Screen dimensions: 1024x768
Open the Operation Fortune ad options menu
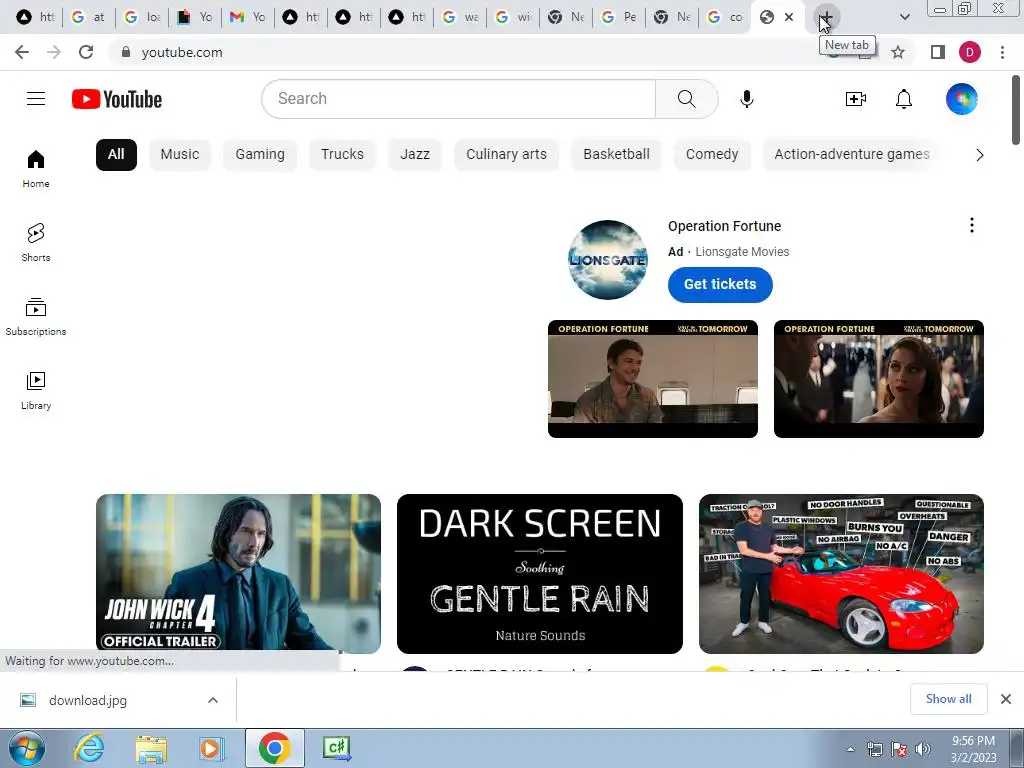point(972,225)
